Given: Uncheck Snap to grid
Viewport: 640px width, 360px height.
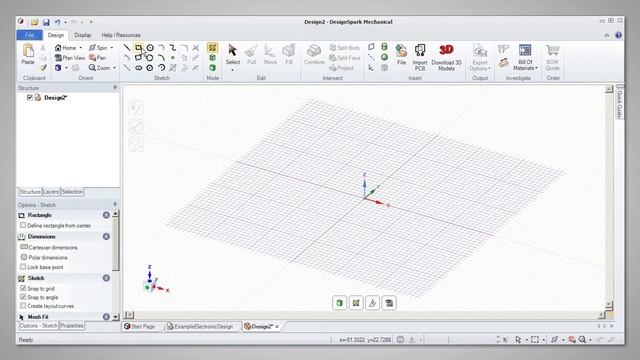Looking at the screenshot, I should (x=23, y=288).
